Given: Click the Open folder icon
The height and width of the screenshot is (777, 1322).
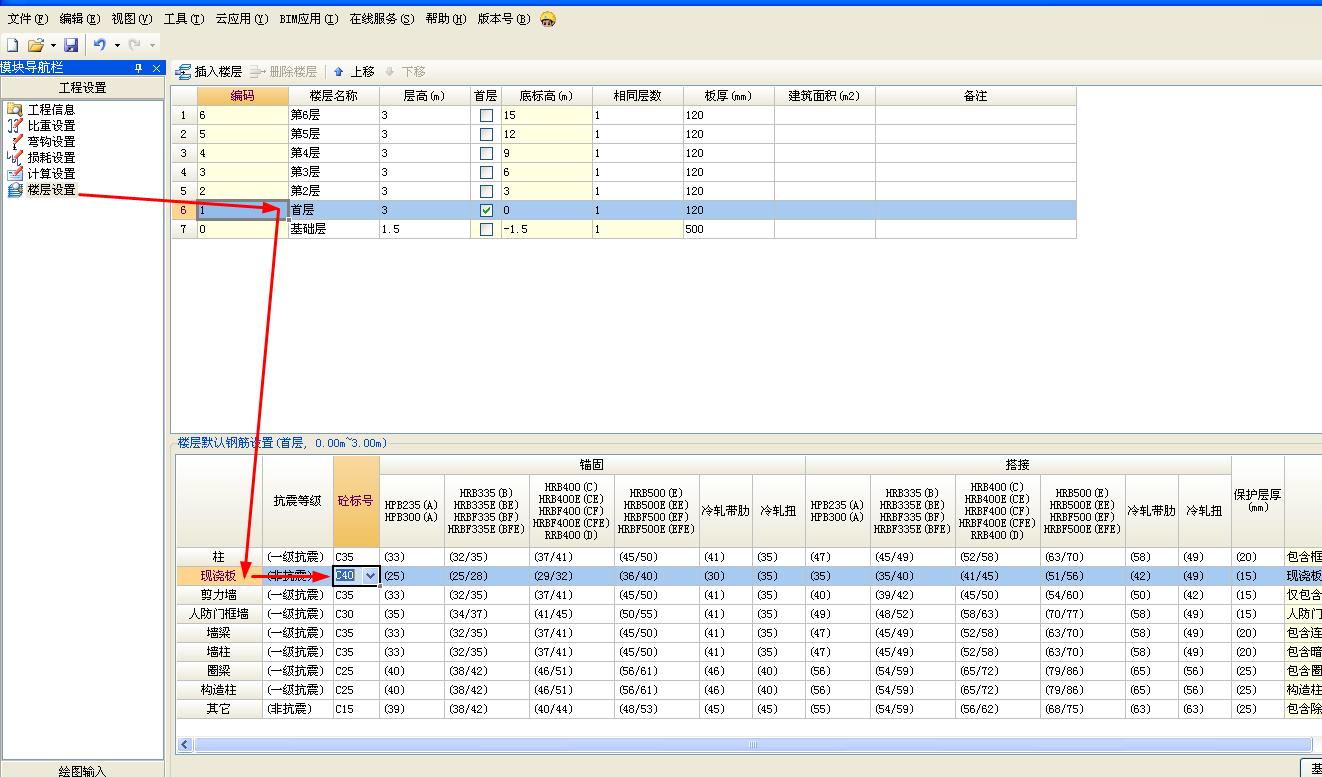Looking at the screenshot, I should pos(36,45).
